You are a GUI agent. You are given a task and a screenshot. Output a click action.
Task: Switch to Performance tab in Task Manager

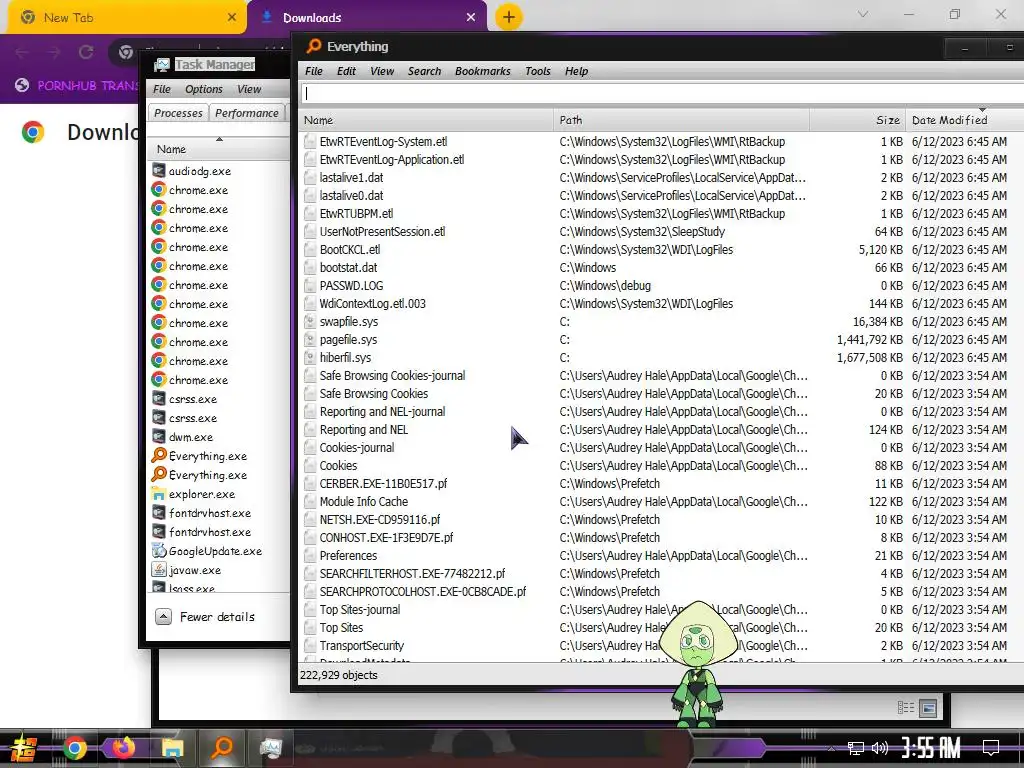click(247, 113)
